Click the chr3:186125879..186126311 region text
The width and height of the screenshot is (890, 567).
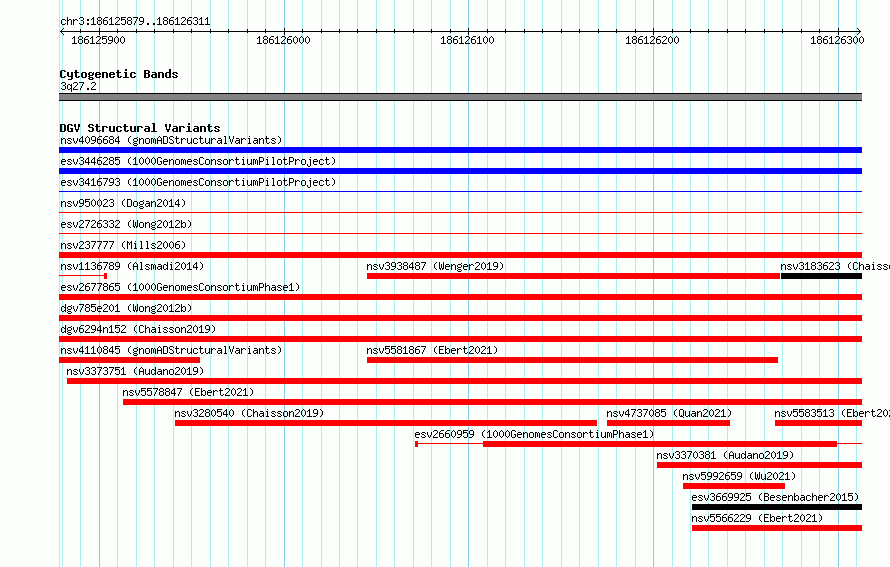135,22
